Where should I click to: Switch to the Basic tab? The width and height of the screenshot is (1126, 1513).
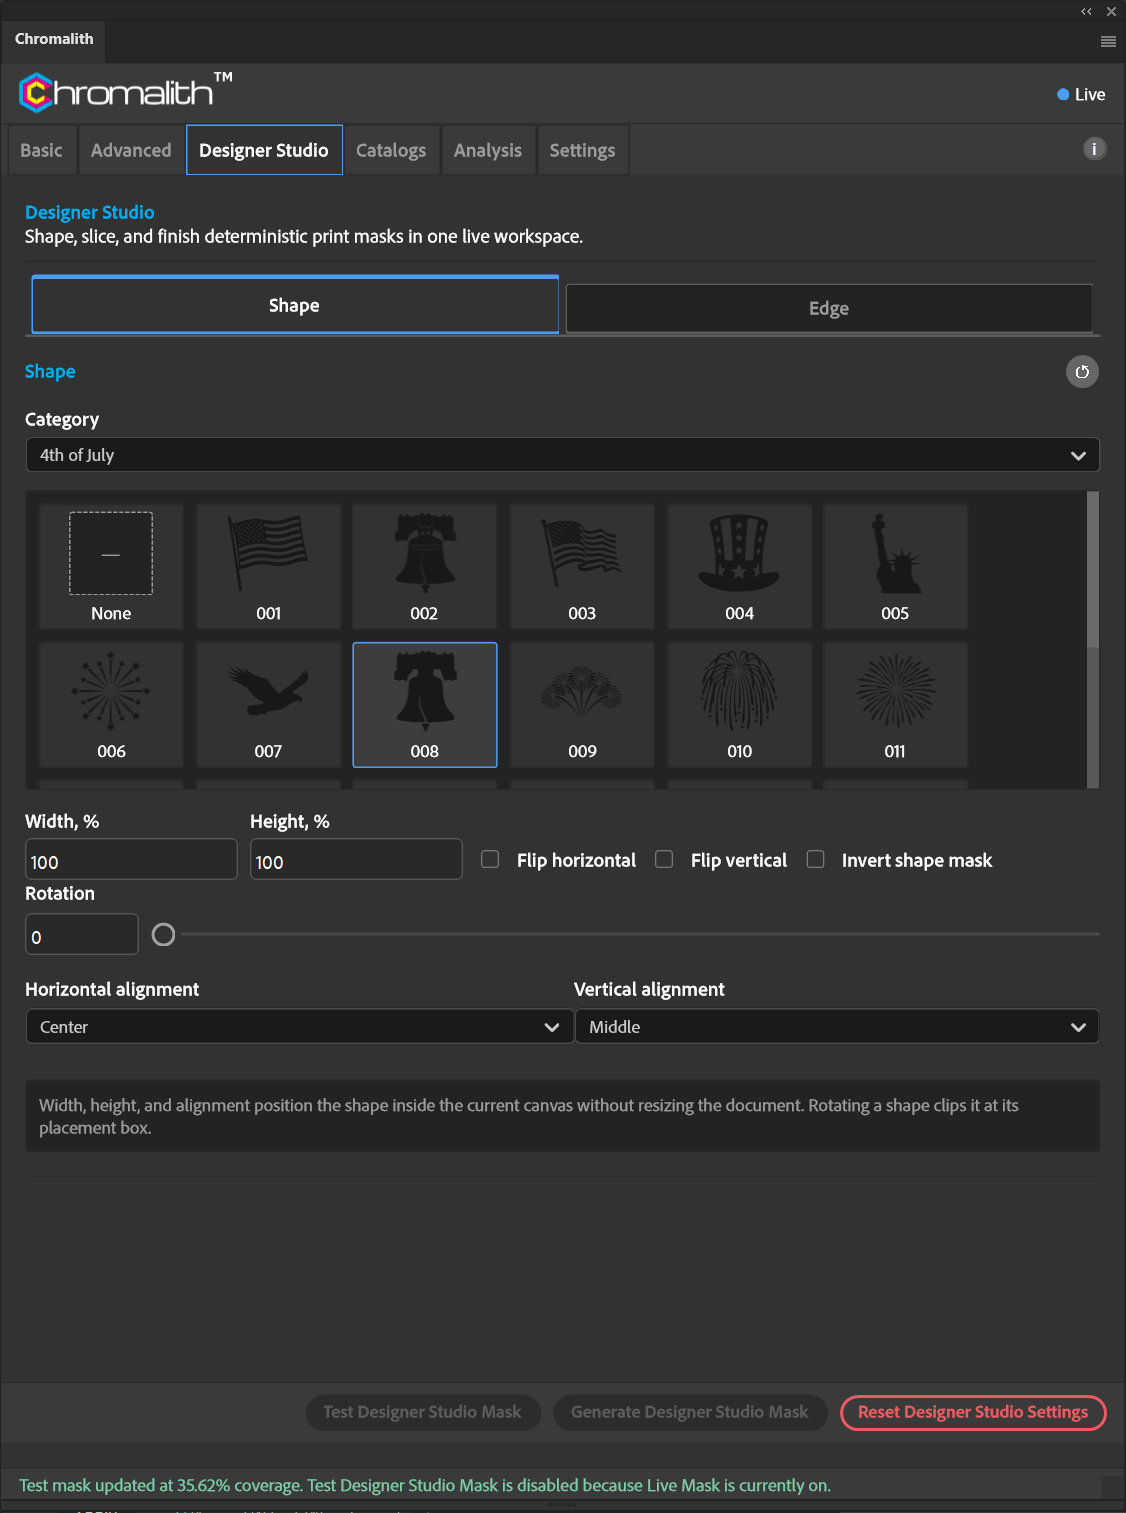[42, 150]
